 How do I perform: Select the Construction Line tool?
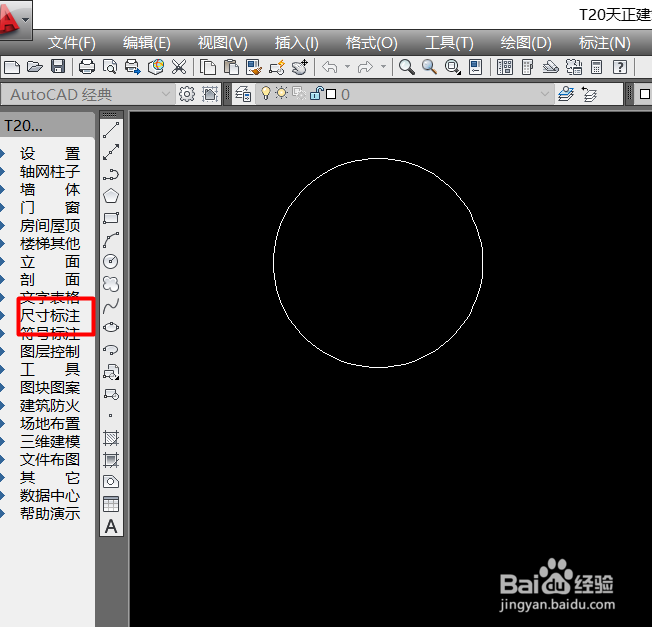111,152
